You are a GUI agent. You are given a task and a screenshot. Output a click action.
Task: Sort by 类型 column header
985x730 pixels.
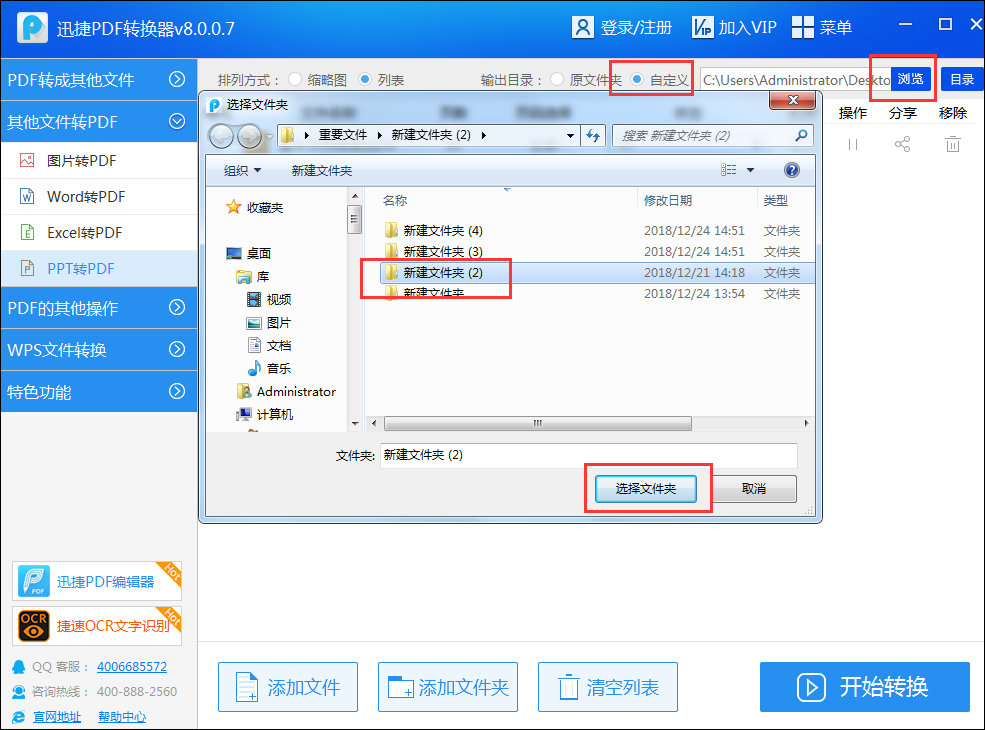(775, 200)
